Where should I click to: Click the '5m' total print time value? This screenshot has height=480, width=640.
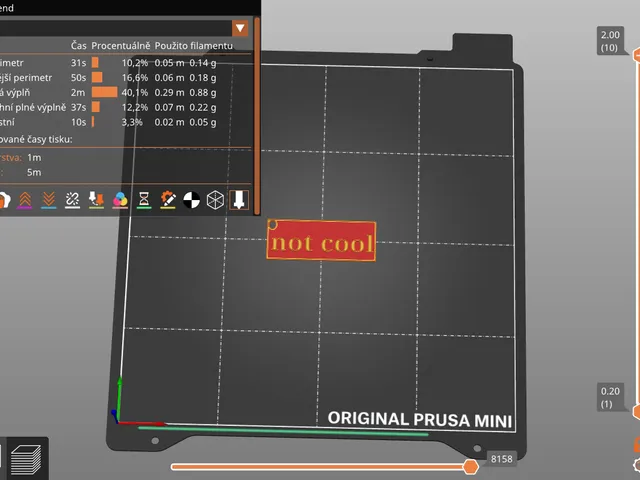tap(34, 172)
